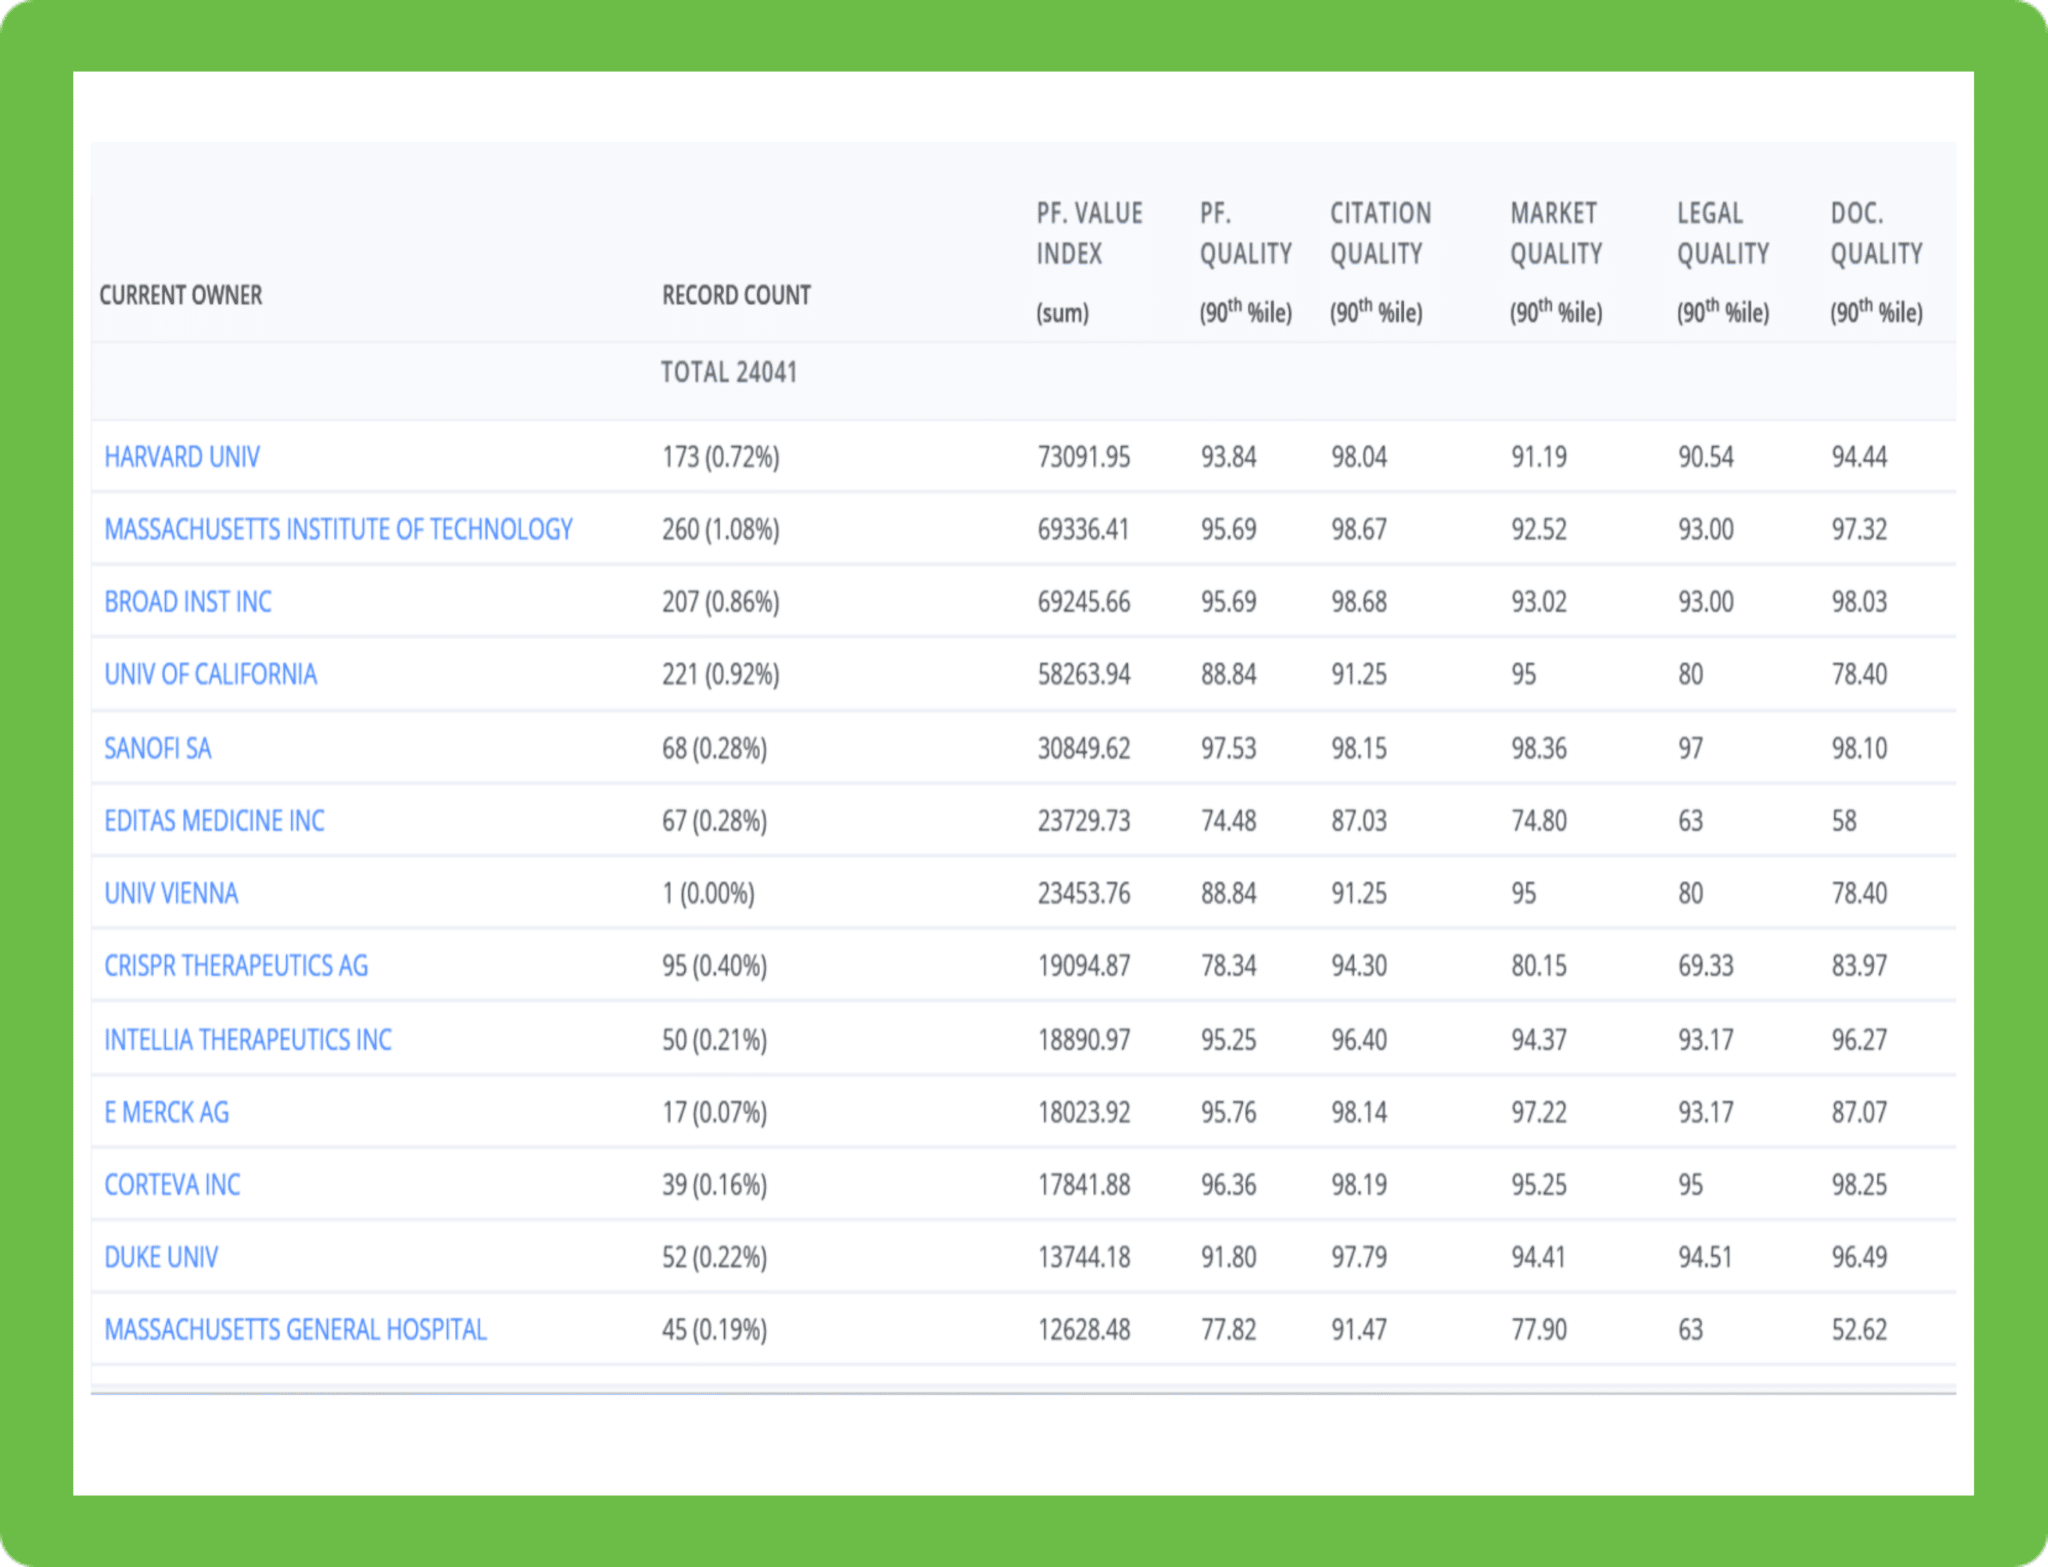2048x1567 pixels.
Task: Click the MARKET QUALITY column header
Action: click(x=1556, y=233)
